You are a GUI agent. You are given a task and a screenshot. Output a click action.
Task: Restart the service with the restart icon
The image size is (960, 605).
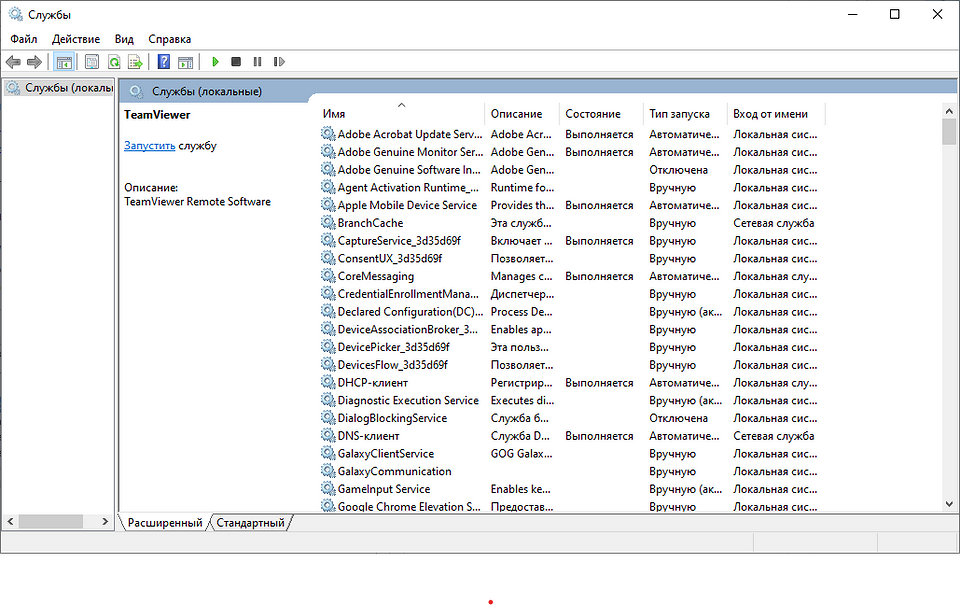279,61
